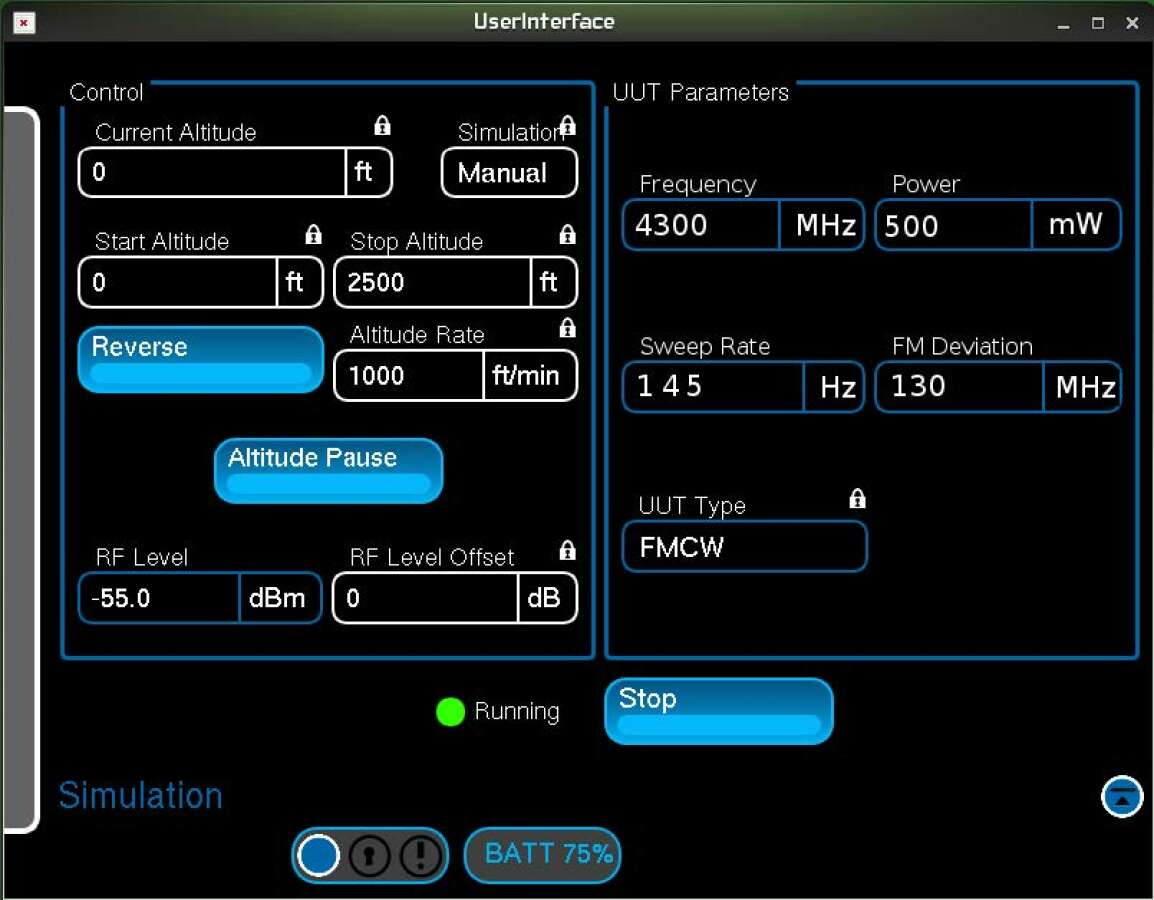Click the Simulation screen title text
Viewport: 1154px width, 900px height.
pyautogui.click(x=141, y=796)
